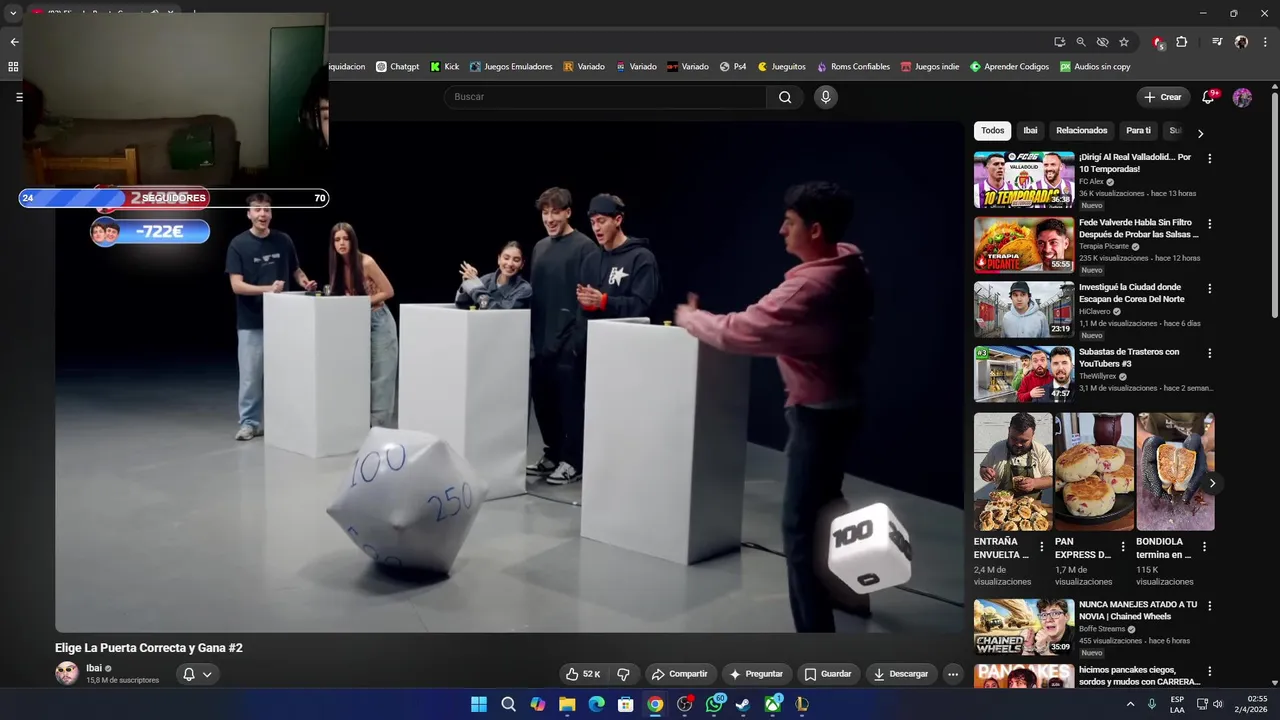Go back with the browser back arrow

pyautogui.click(x=14, y=42)
